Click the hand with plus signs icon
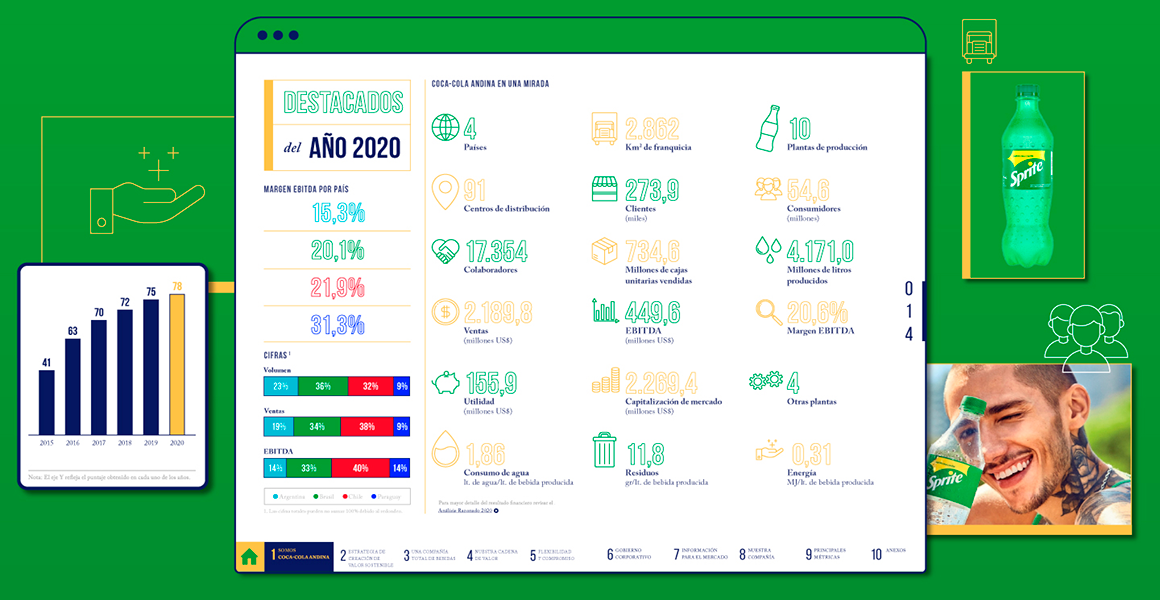This screenshot has height=600, width=1160. pyautogui.click(x=146, y=191)
